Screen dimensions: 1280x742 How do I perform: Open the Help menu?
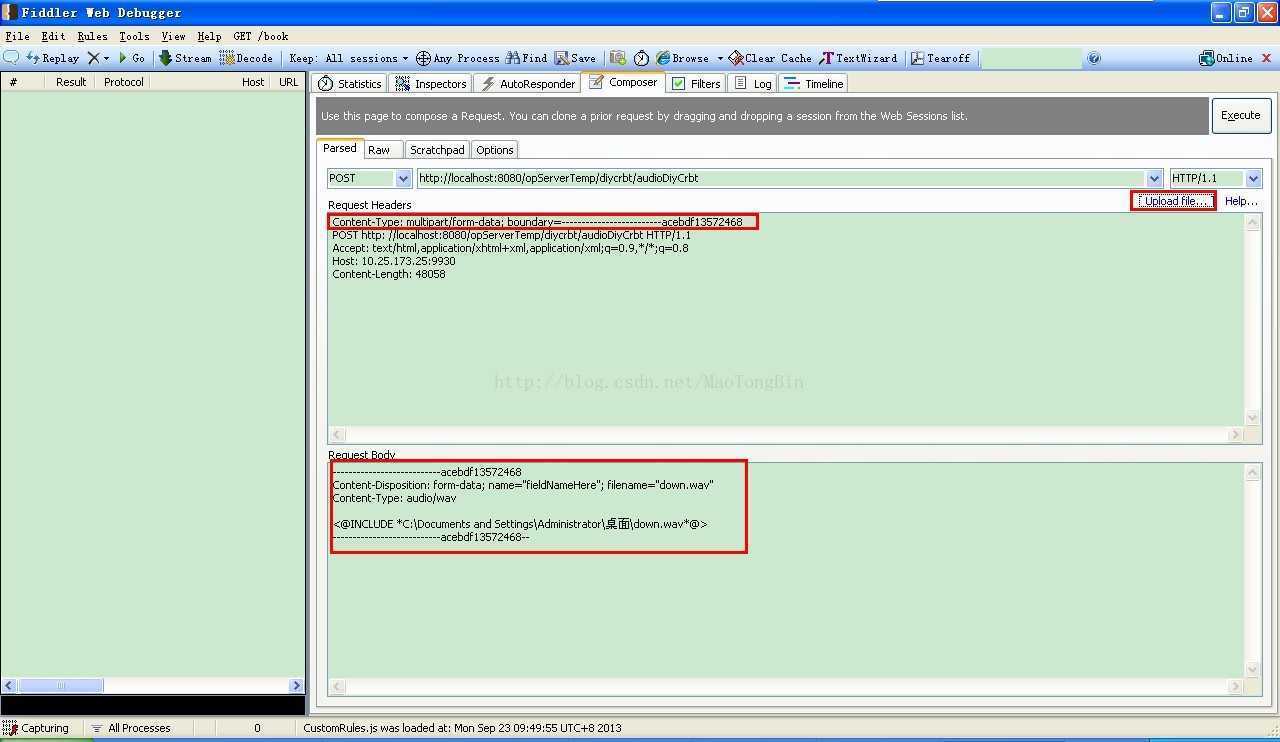[209, 36]
